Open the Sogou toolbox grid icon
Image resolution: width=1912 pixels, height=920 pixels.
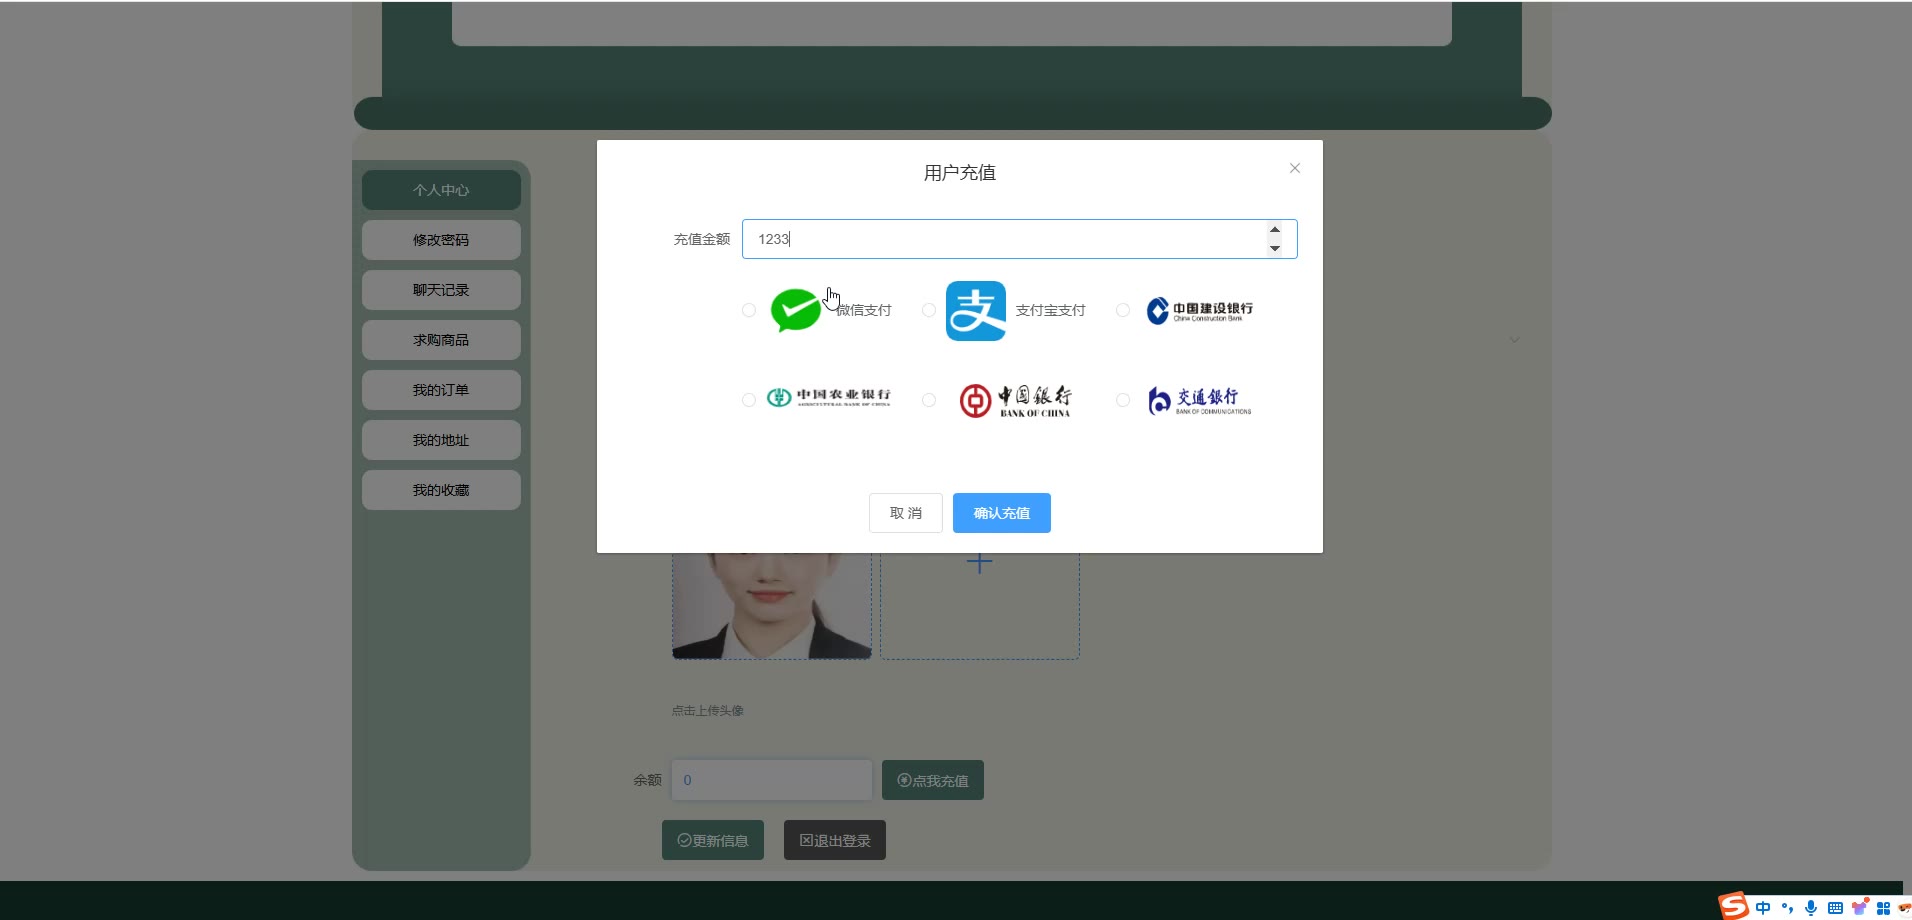[1883, 908]
